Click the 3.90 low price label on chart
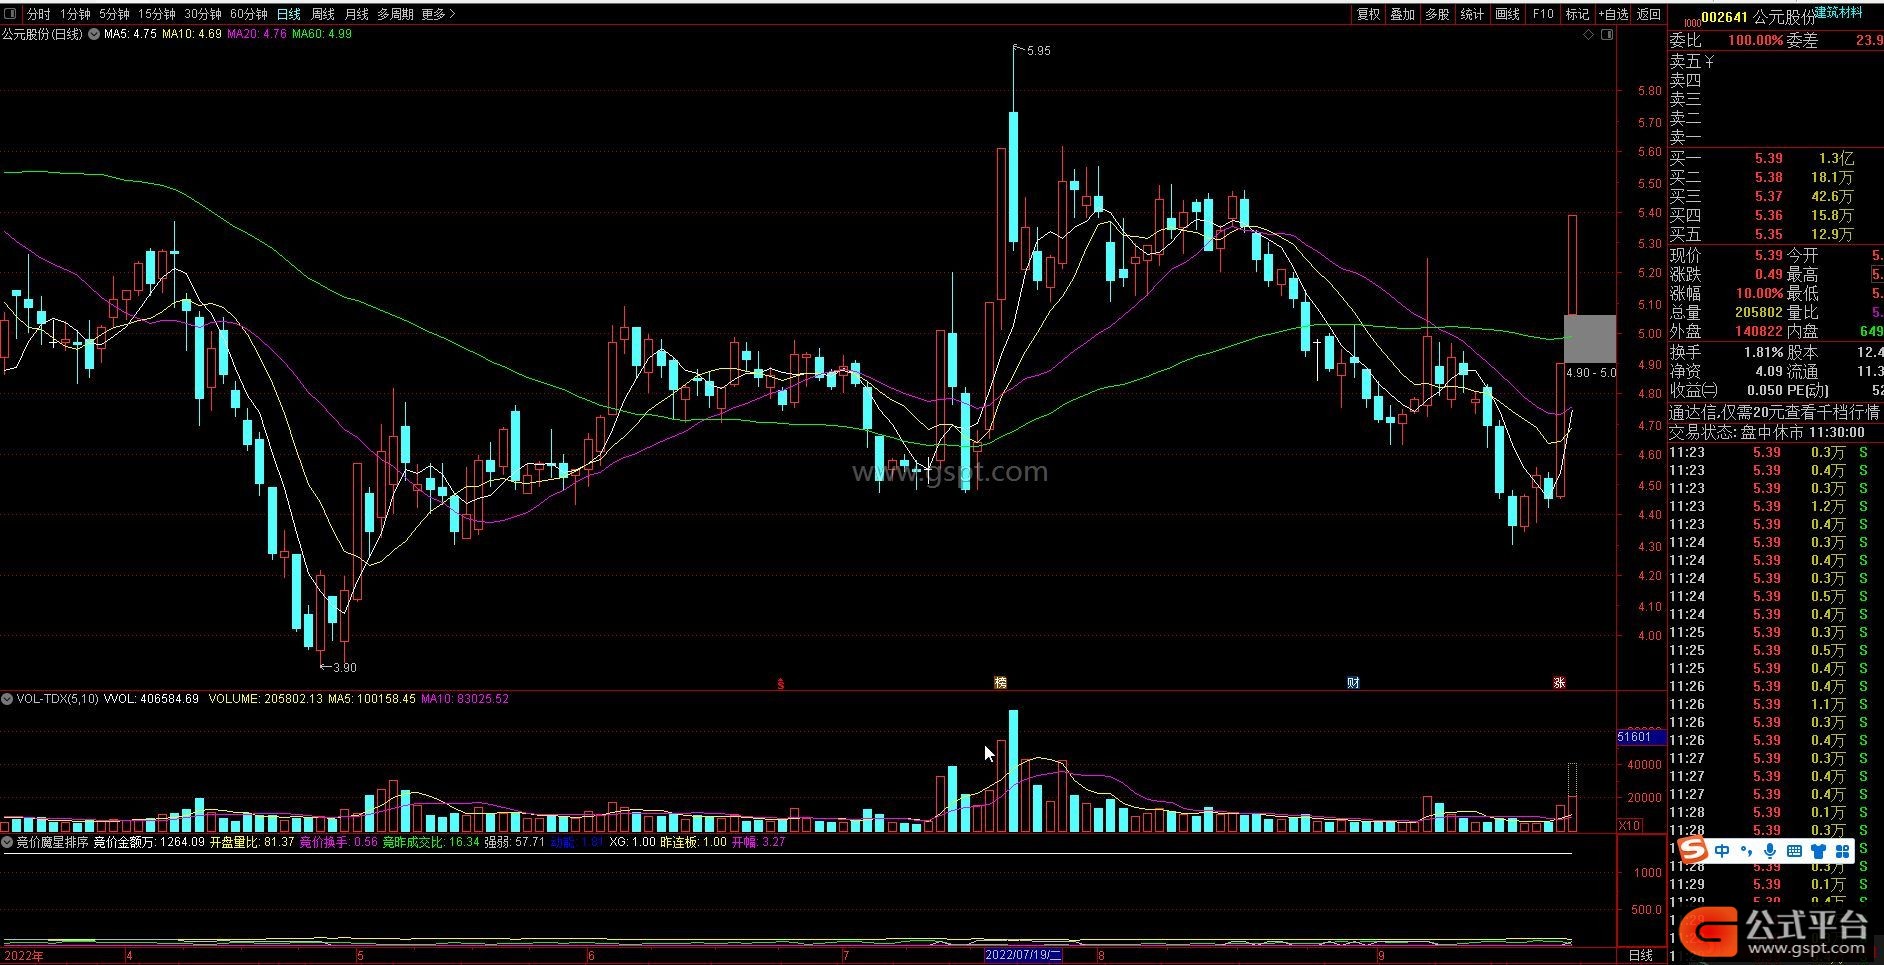Viewport: 1884px width, 965px height. coord(344,668)
